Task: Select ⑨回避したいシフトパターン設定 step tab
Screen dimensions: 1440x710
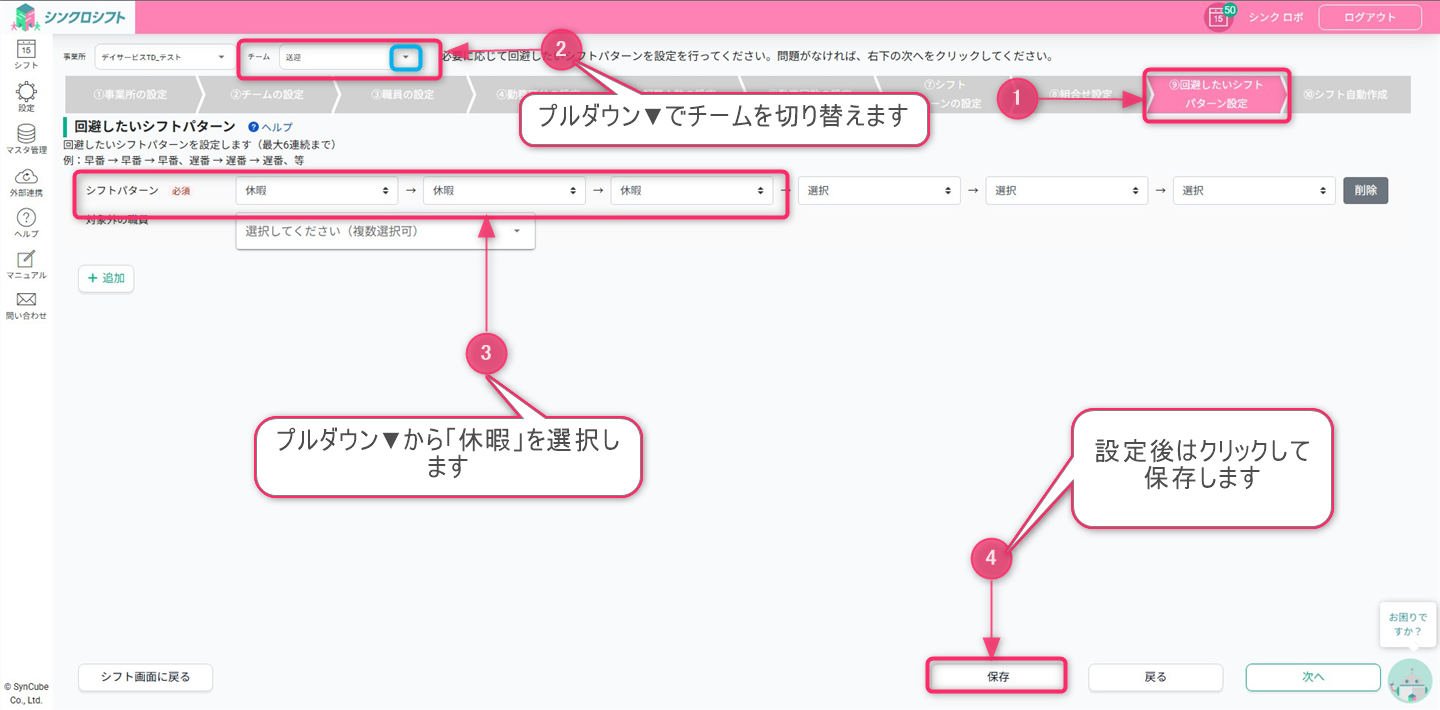Action: 1215,95
